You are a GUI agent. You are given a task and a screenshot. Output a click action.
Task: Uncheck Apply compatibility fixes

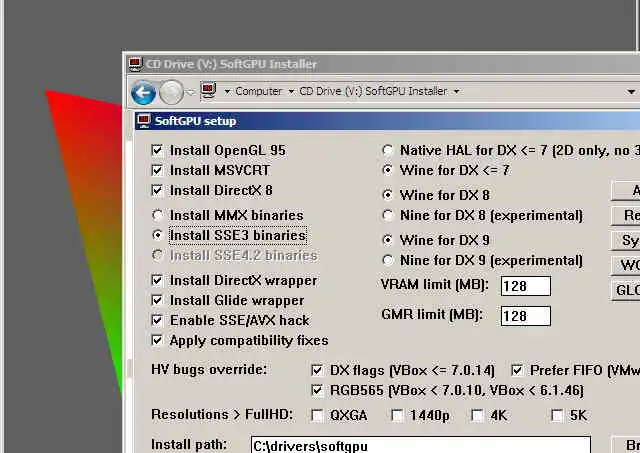[157, 340]
